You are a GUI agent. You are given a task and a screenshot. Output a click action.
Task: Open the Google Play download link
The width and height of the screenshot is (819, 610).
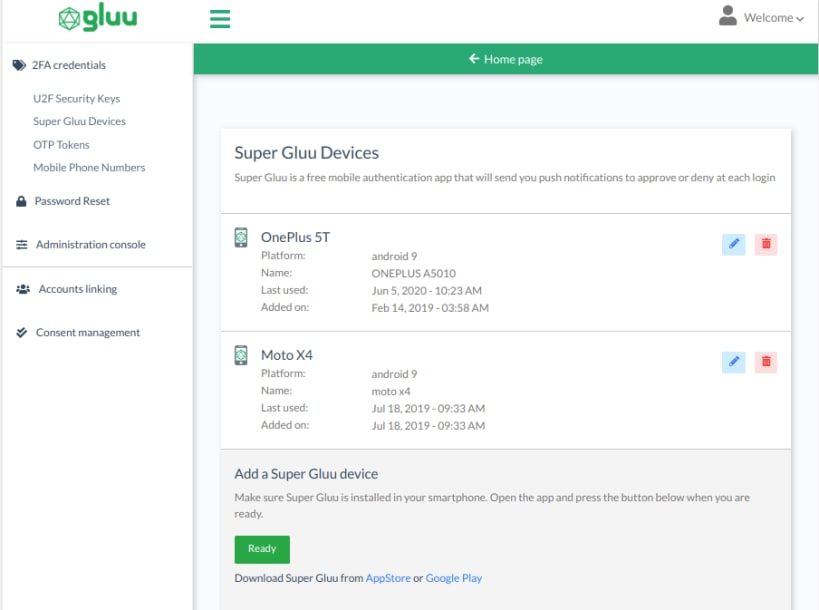point(454,578)
